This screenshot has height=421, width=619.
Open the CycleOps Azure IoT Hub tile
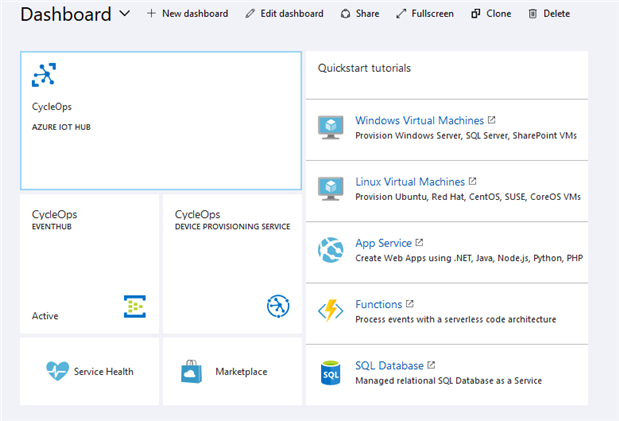pos(160,120)
